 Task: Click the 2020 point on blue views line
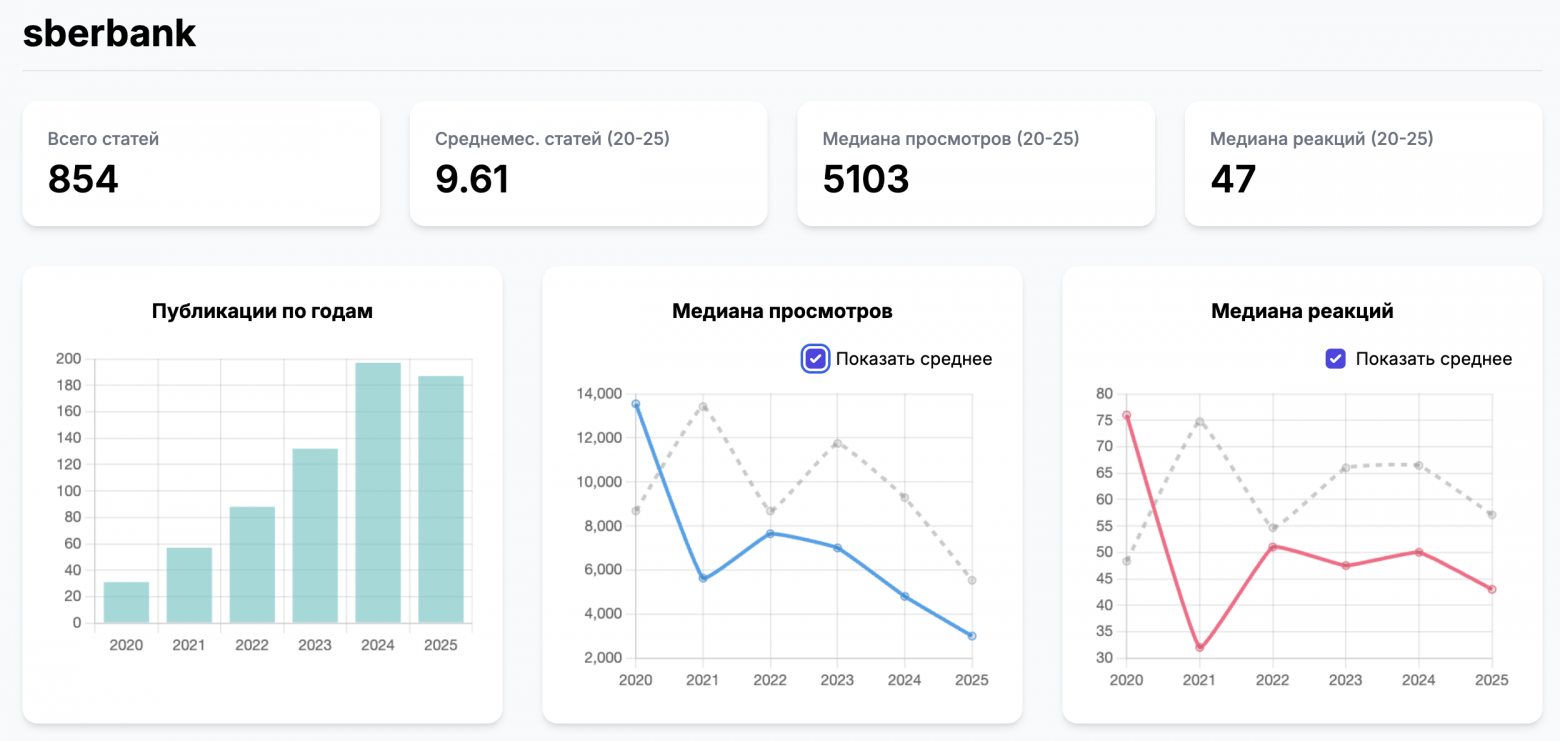pyautogui.click(x=635, y=404)
